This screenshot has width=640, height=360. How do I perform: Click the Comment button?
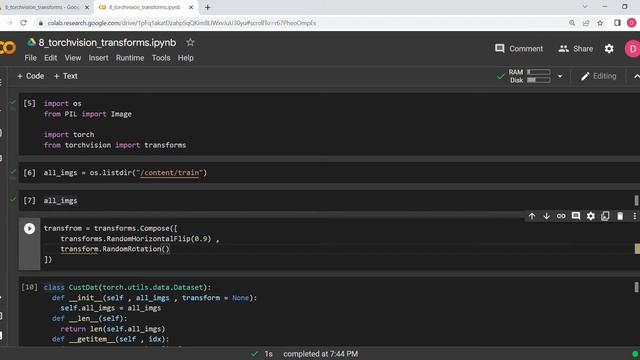pyautogui.click(x=519, y=49)
